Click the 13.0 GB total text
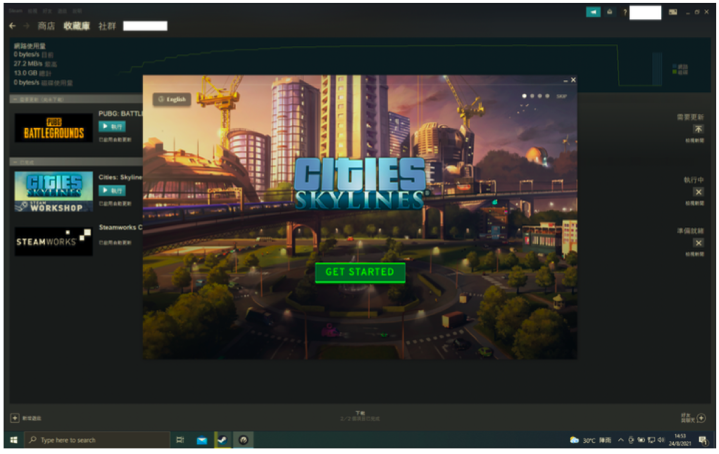 pos(32,73)
